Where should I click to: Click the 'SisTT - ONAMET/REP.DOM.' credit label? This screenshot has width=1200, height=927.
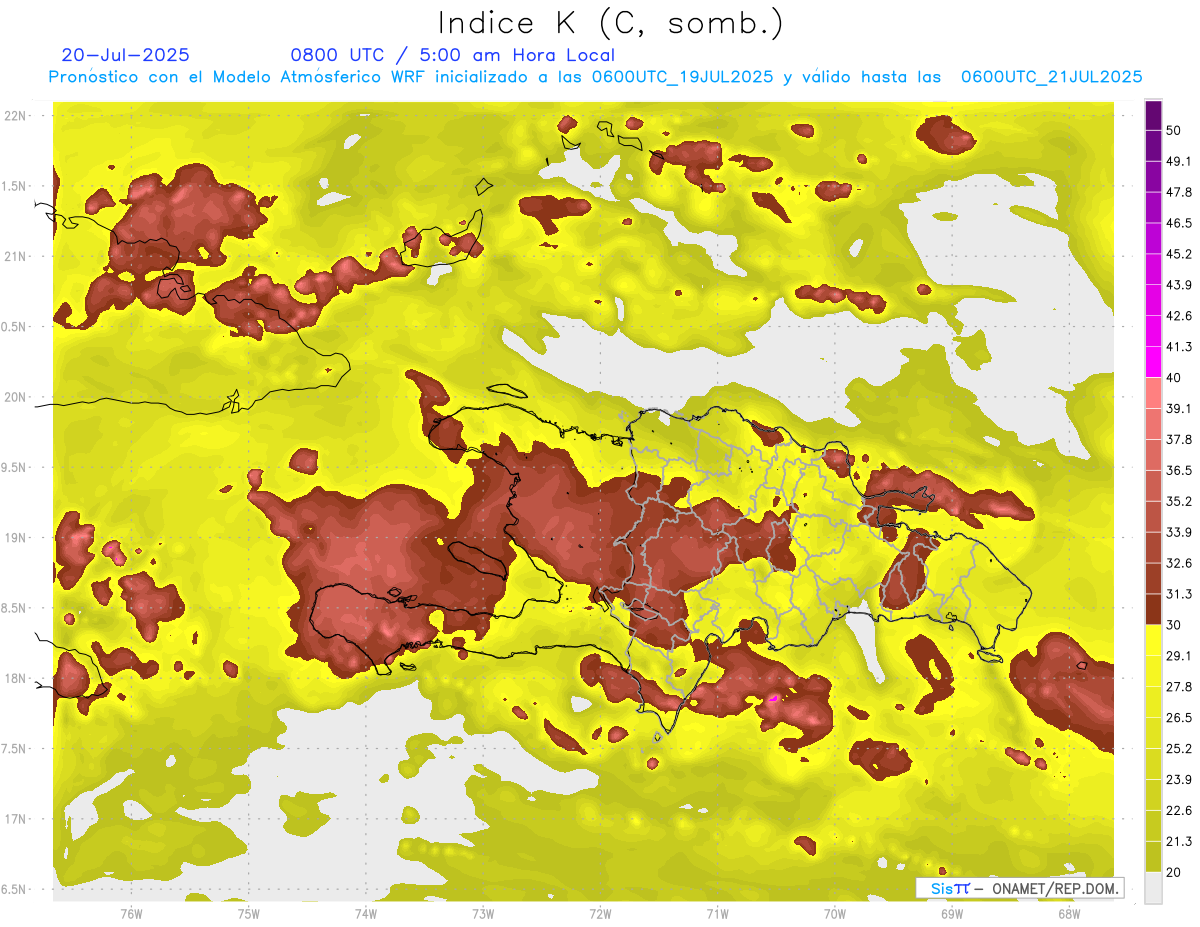[1019, 888]
